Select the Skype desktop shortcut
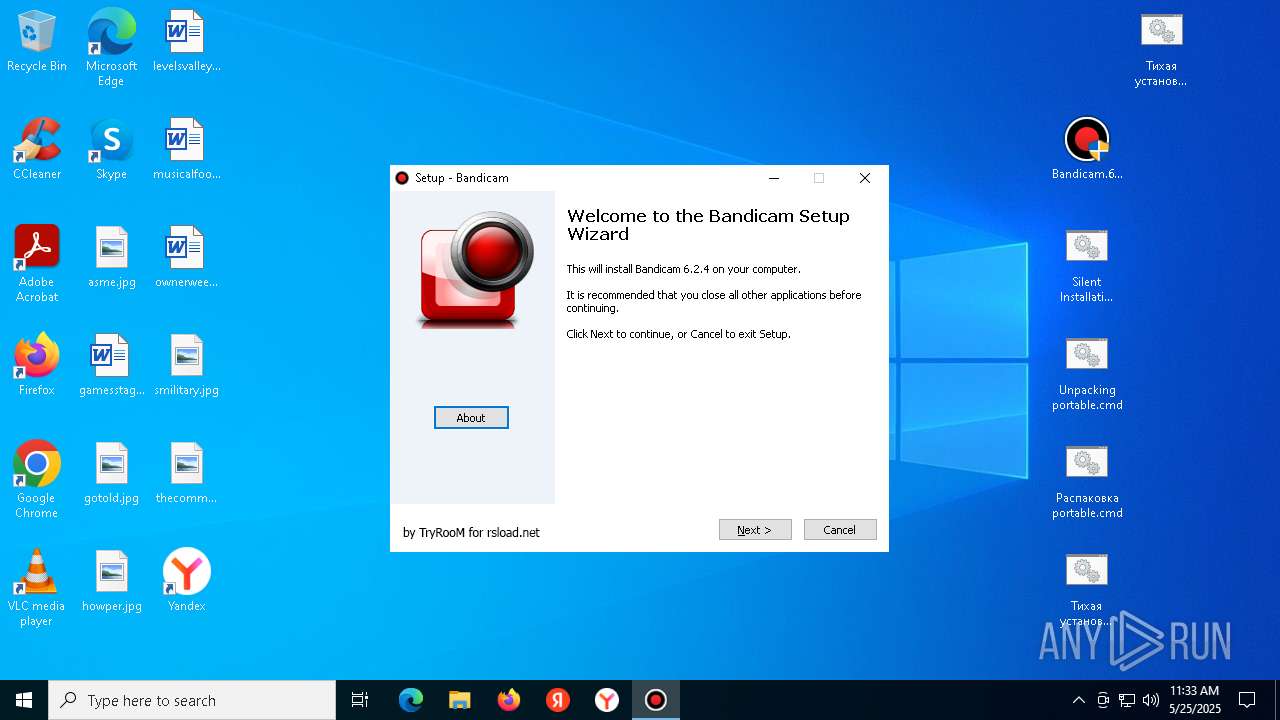 click(x=111, y=150)
